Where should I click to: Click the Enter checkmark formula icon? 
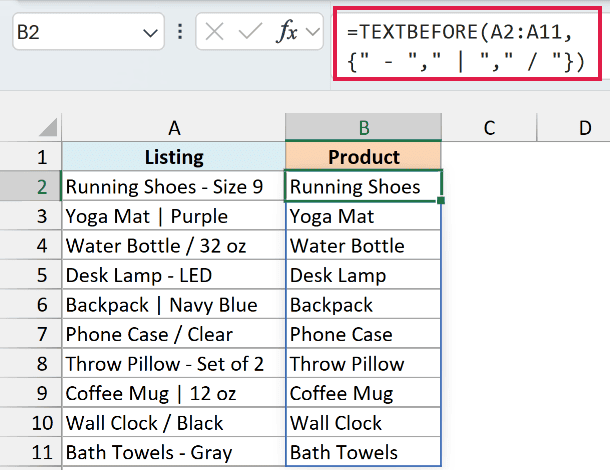tap(250, 32)
